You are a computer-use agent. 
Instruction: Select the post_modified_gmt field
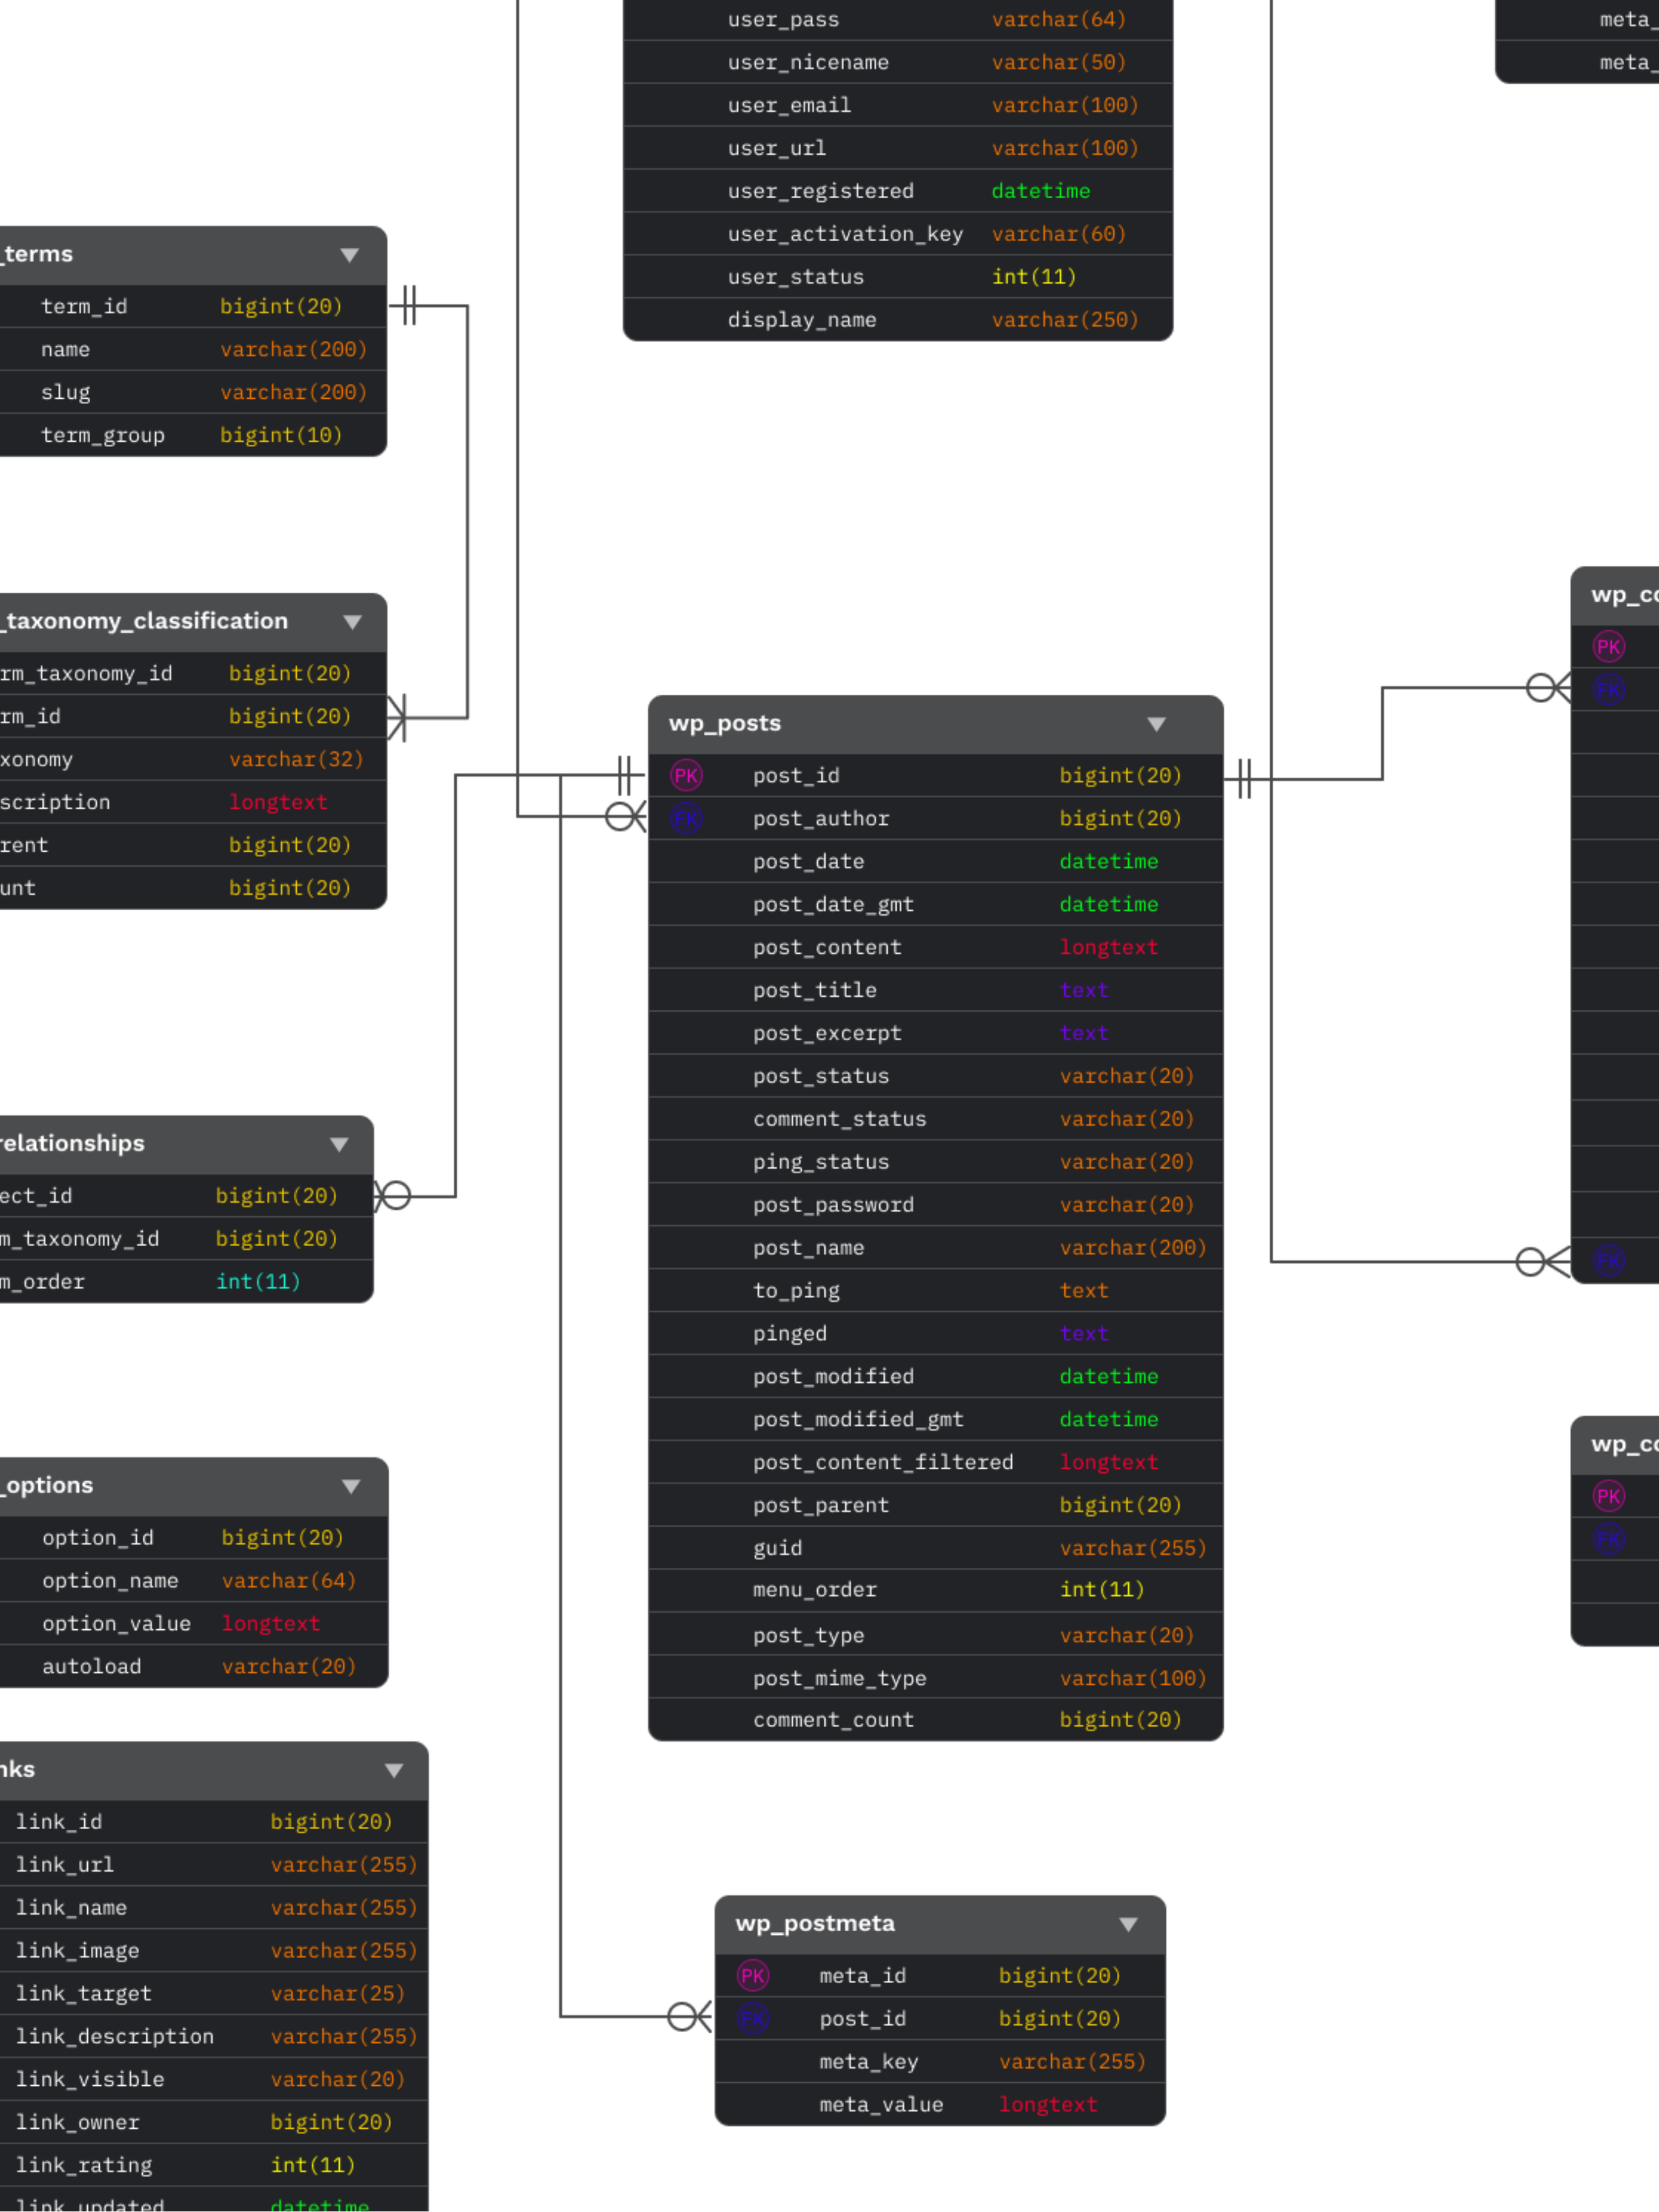[935, 1419]
